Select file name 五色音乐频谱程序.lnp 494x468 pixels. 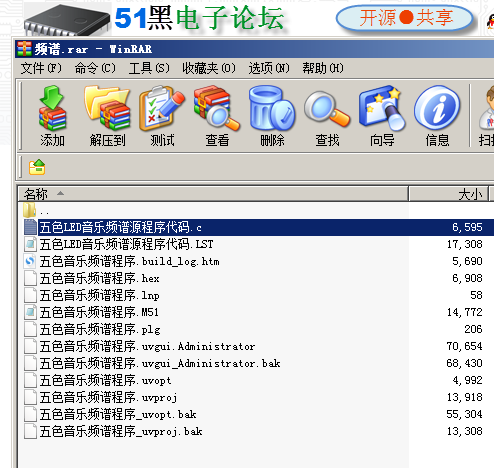(x=99, y=295)
